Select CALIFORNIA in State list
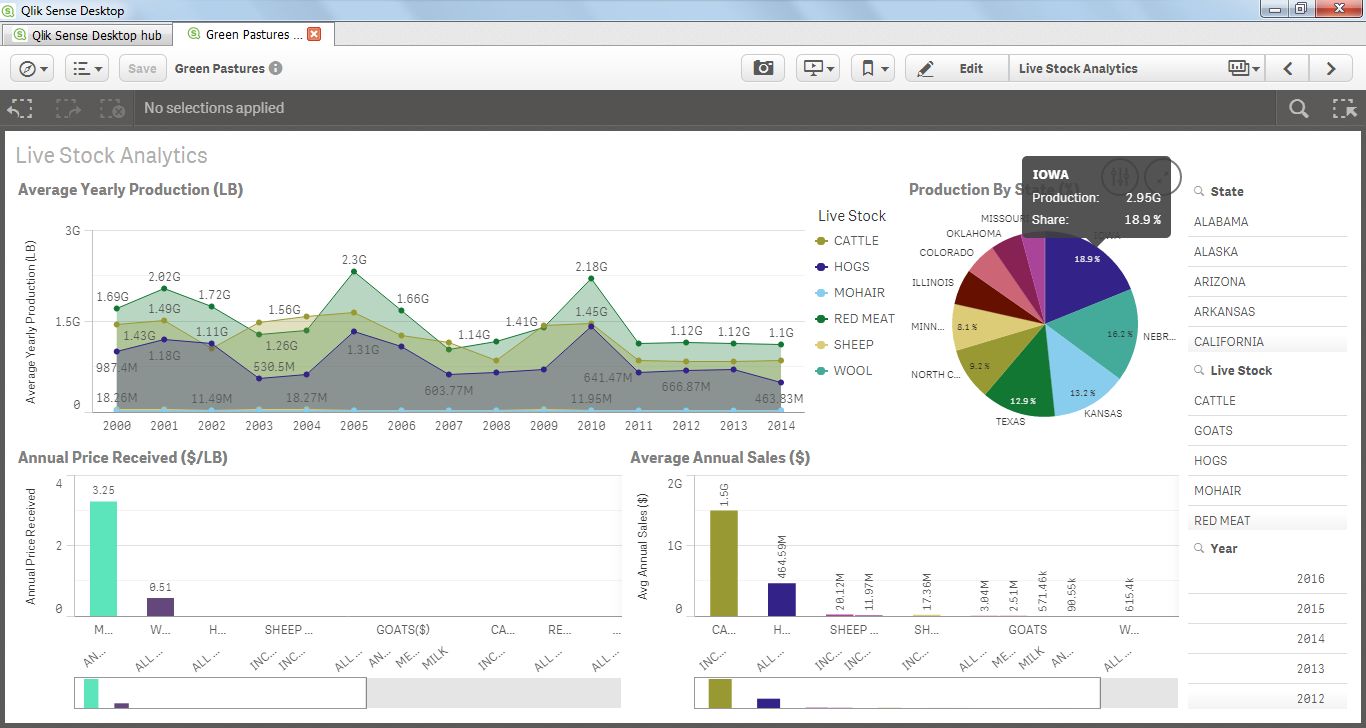The height and width of the screenshot is (728, 1366). (x=1267, y=340)
